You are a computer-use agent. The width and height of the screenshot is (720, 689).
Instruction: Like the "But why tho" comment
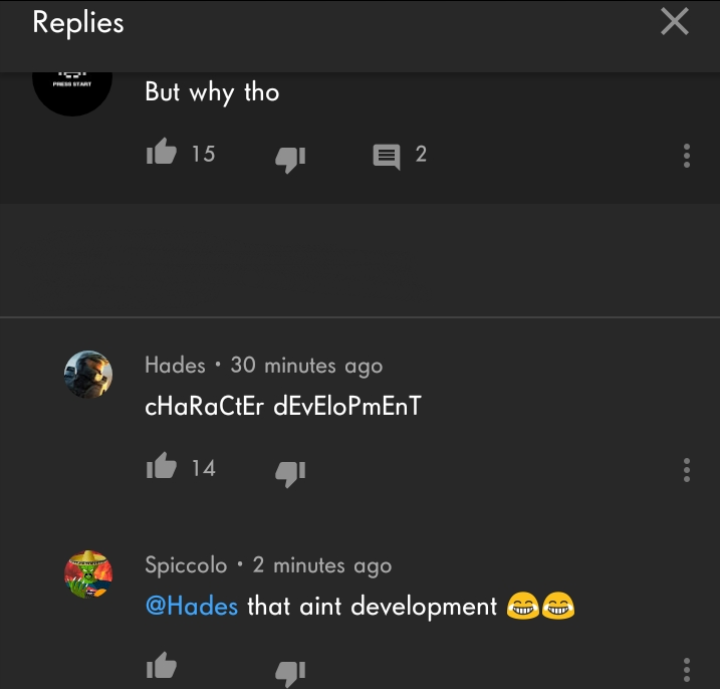[161, 152]
